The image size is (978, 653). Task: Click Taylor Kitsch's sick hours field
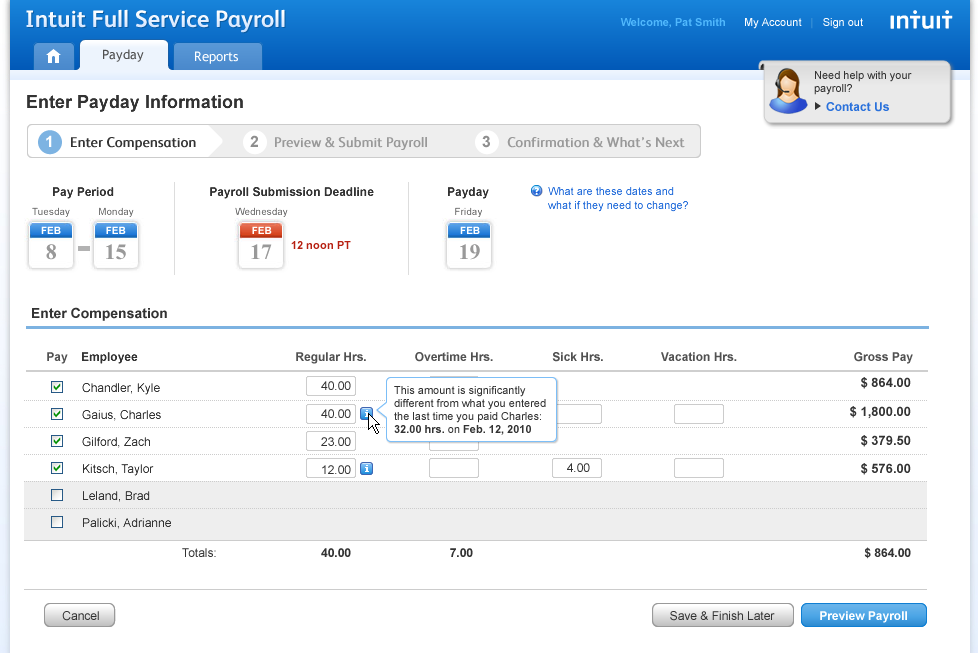pyautogui.click(x=576, y=468)
